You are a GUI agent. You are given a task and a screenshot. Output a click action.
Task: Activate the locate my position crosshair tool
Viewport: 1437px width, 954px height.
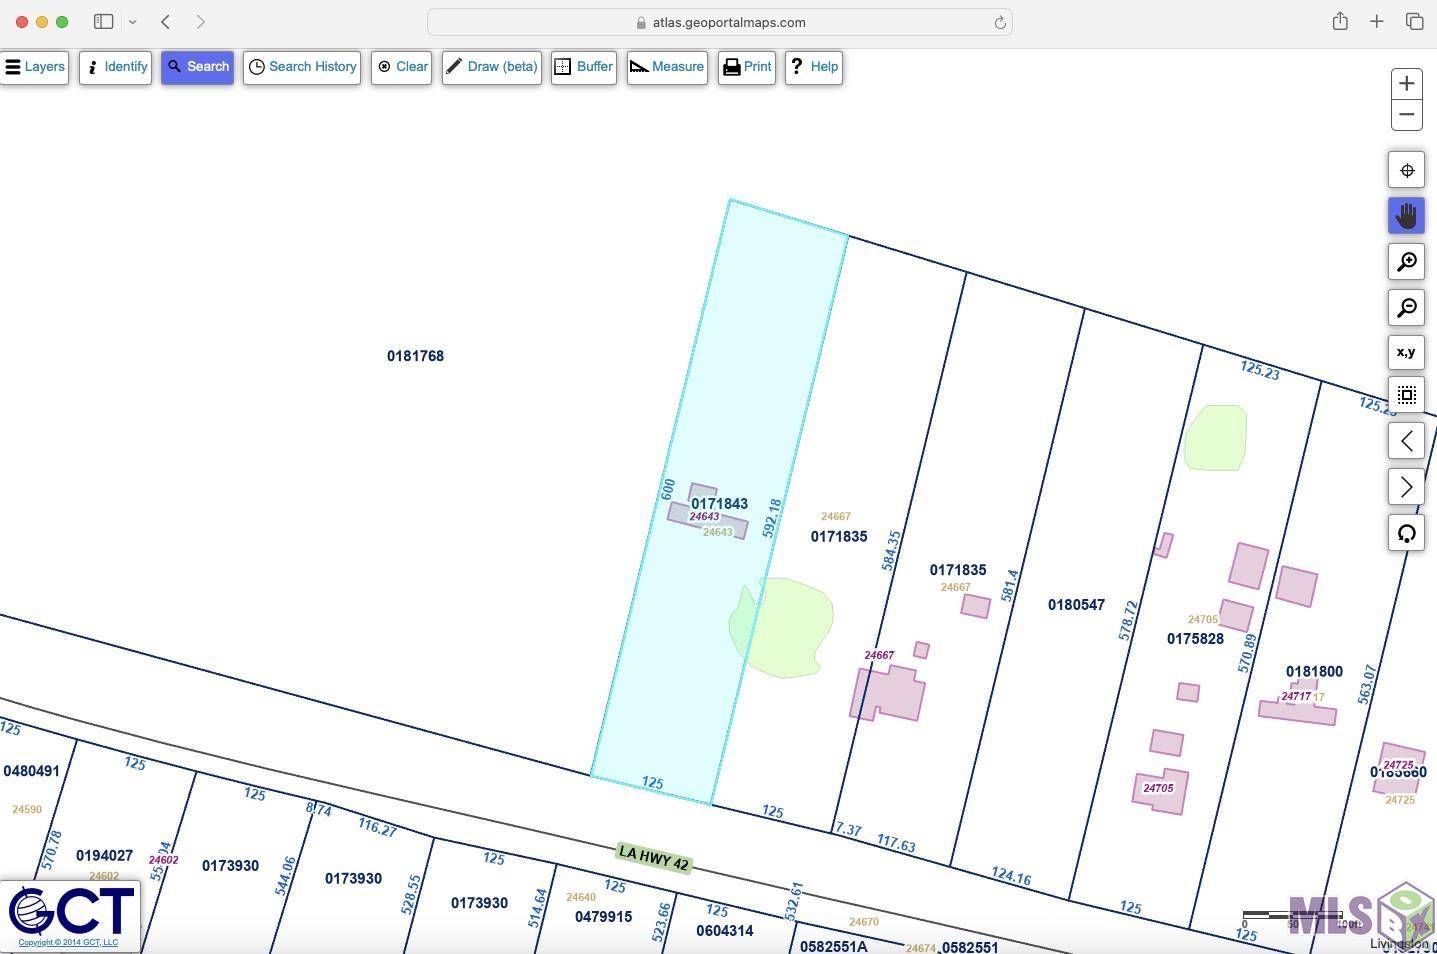pyautogui.click(x=1406, y=171)
